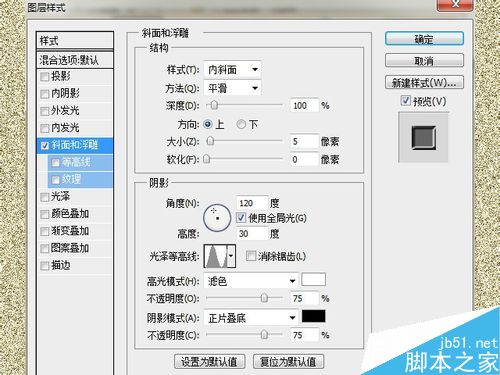Click highlight opacity field showing 75

tap(304, 298)
